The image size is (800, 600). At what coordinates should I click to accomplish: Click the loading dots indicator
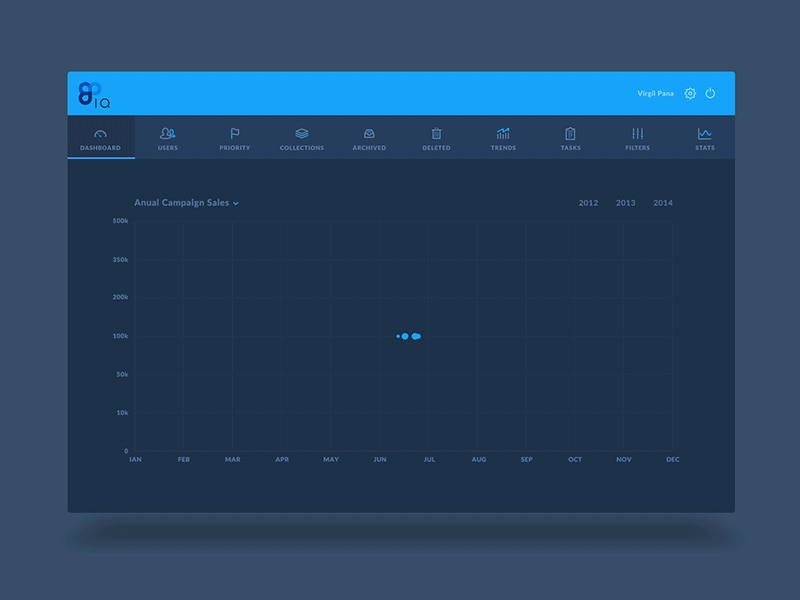(409, 336)
